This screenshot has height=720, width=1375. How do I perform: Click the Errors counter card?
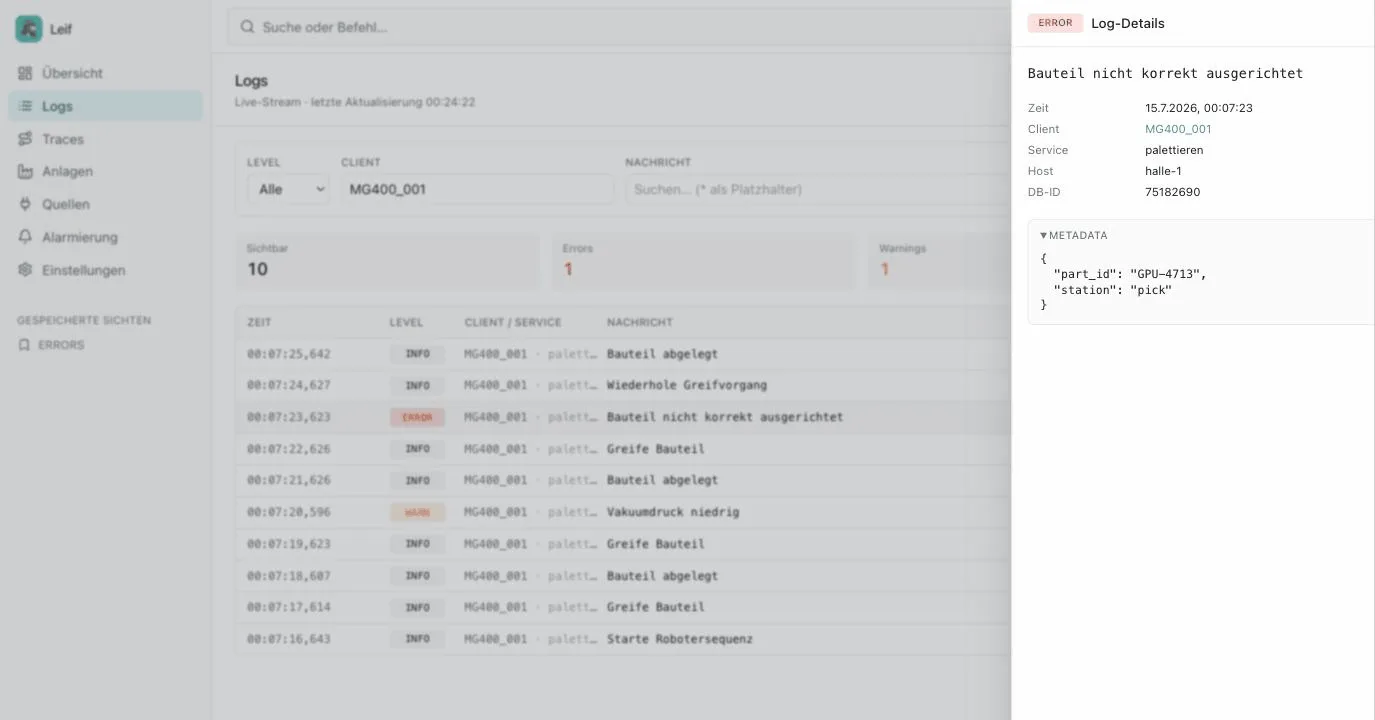[703, 261]
